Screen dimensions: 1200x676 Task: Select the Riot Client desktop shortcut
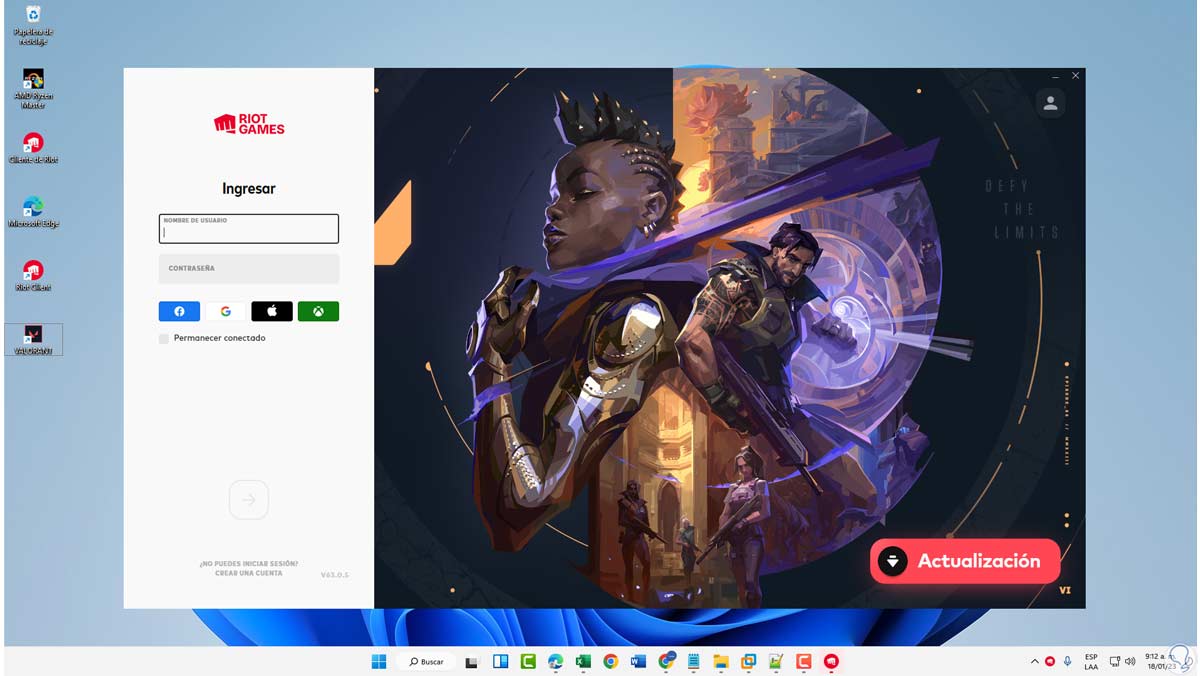click(33, 276)
